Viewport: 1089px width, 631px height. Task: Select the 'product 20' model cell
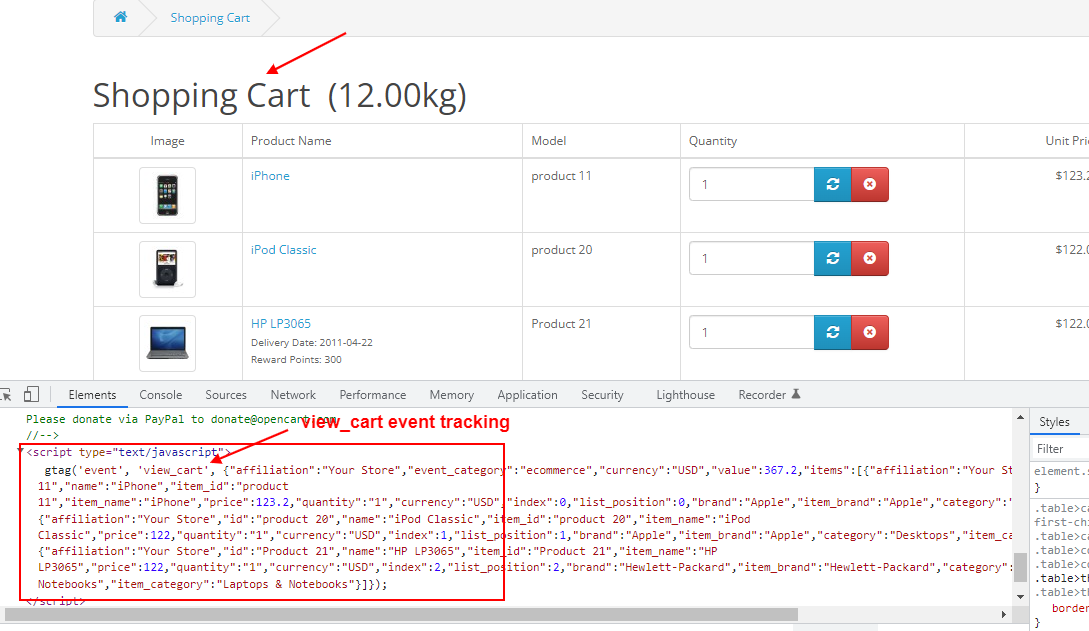(562, 250)
